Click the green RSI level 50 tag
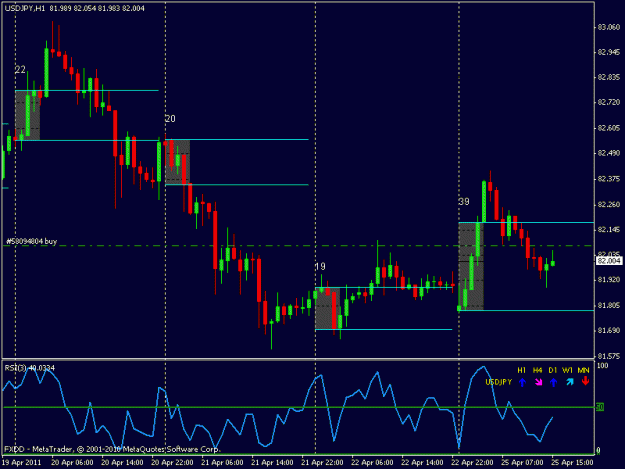The width and height of the screenshot is (625, 469). (600, 407)
